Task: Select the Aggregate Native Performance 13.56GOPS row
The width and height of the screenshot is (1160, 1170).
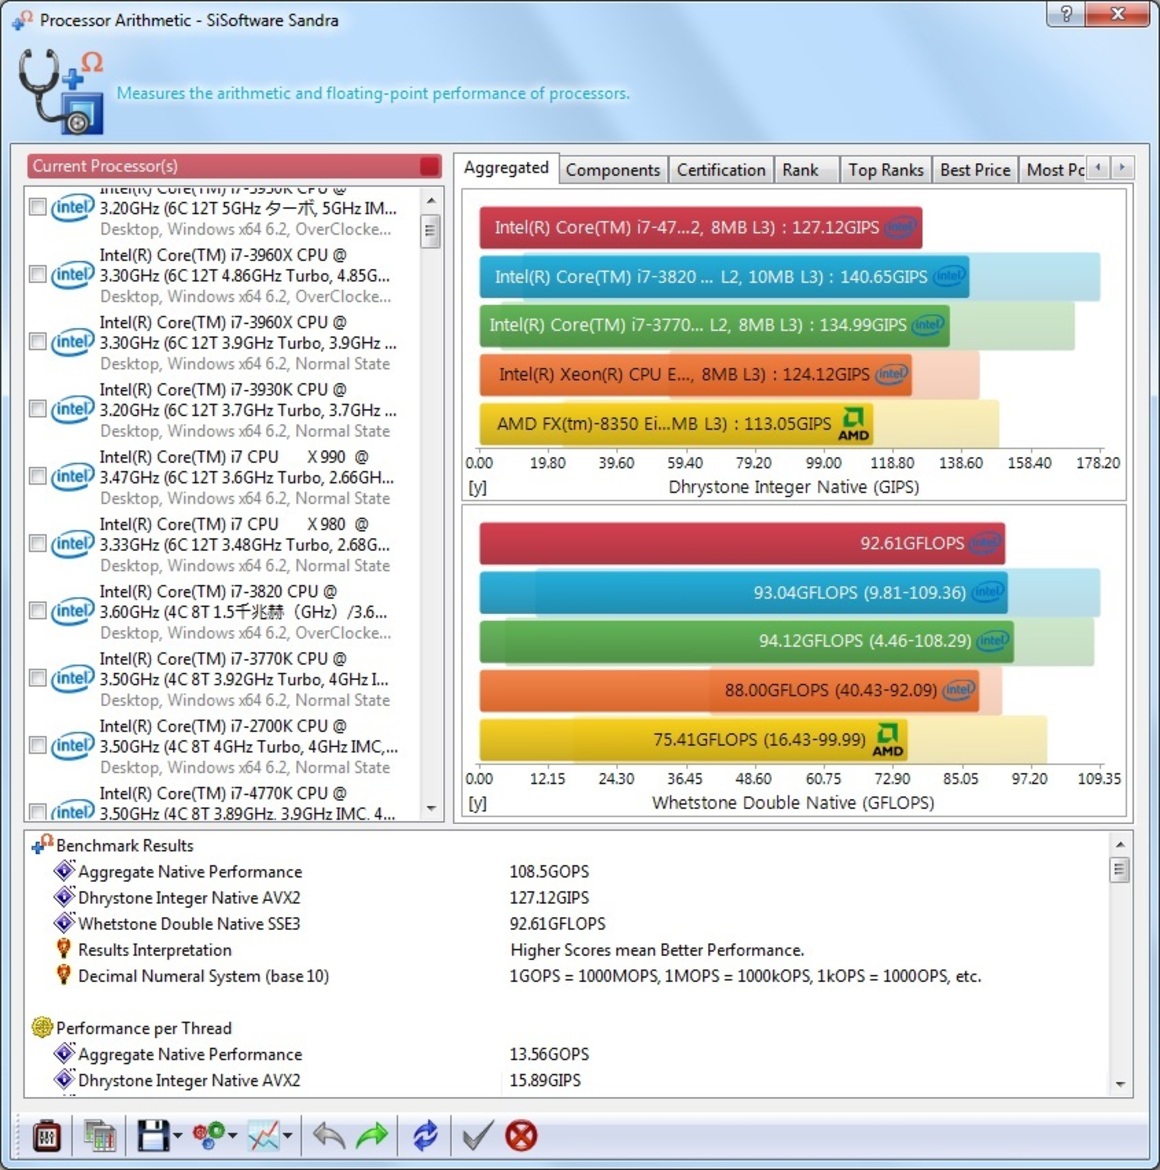Action: click(x=567, y=1054)
